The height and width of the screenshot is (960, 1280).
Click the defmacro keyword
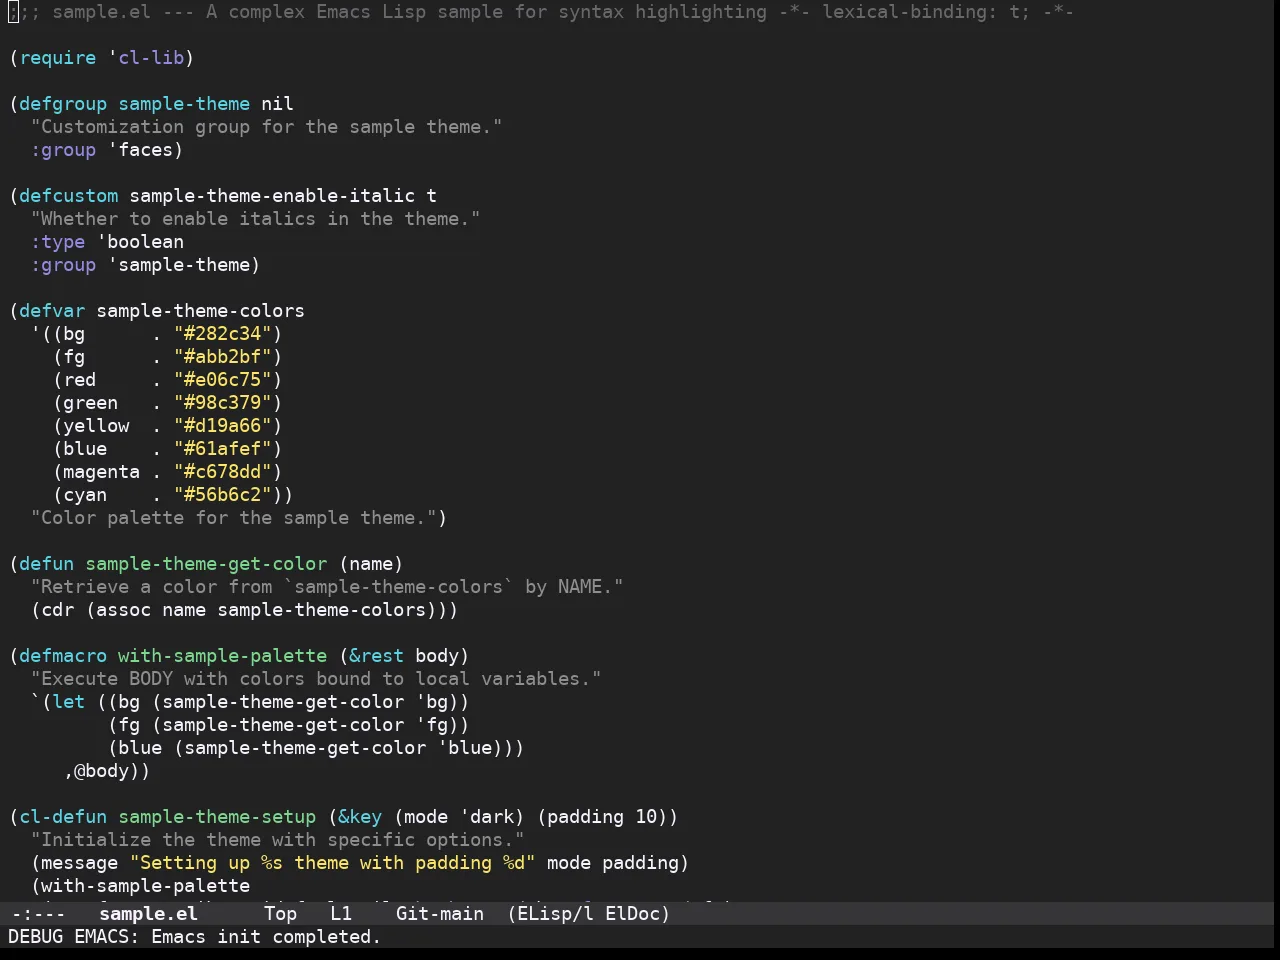click(63, 656)
